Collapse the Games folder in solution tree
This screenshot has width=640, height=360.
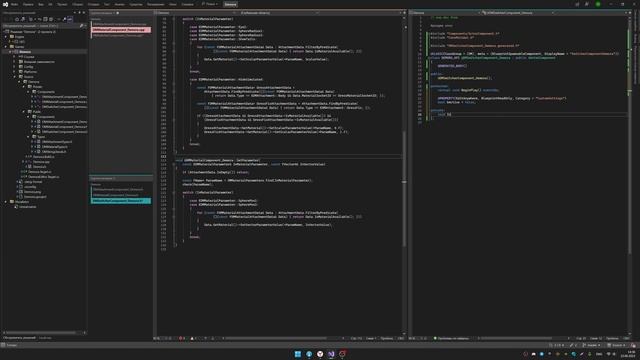pos(6,47)
